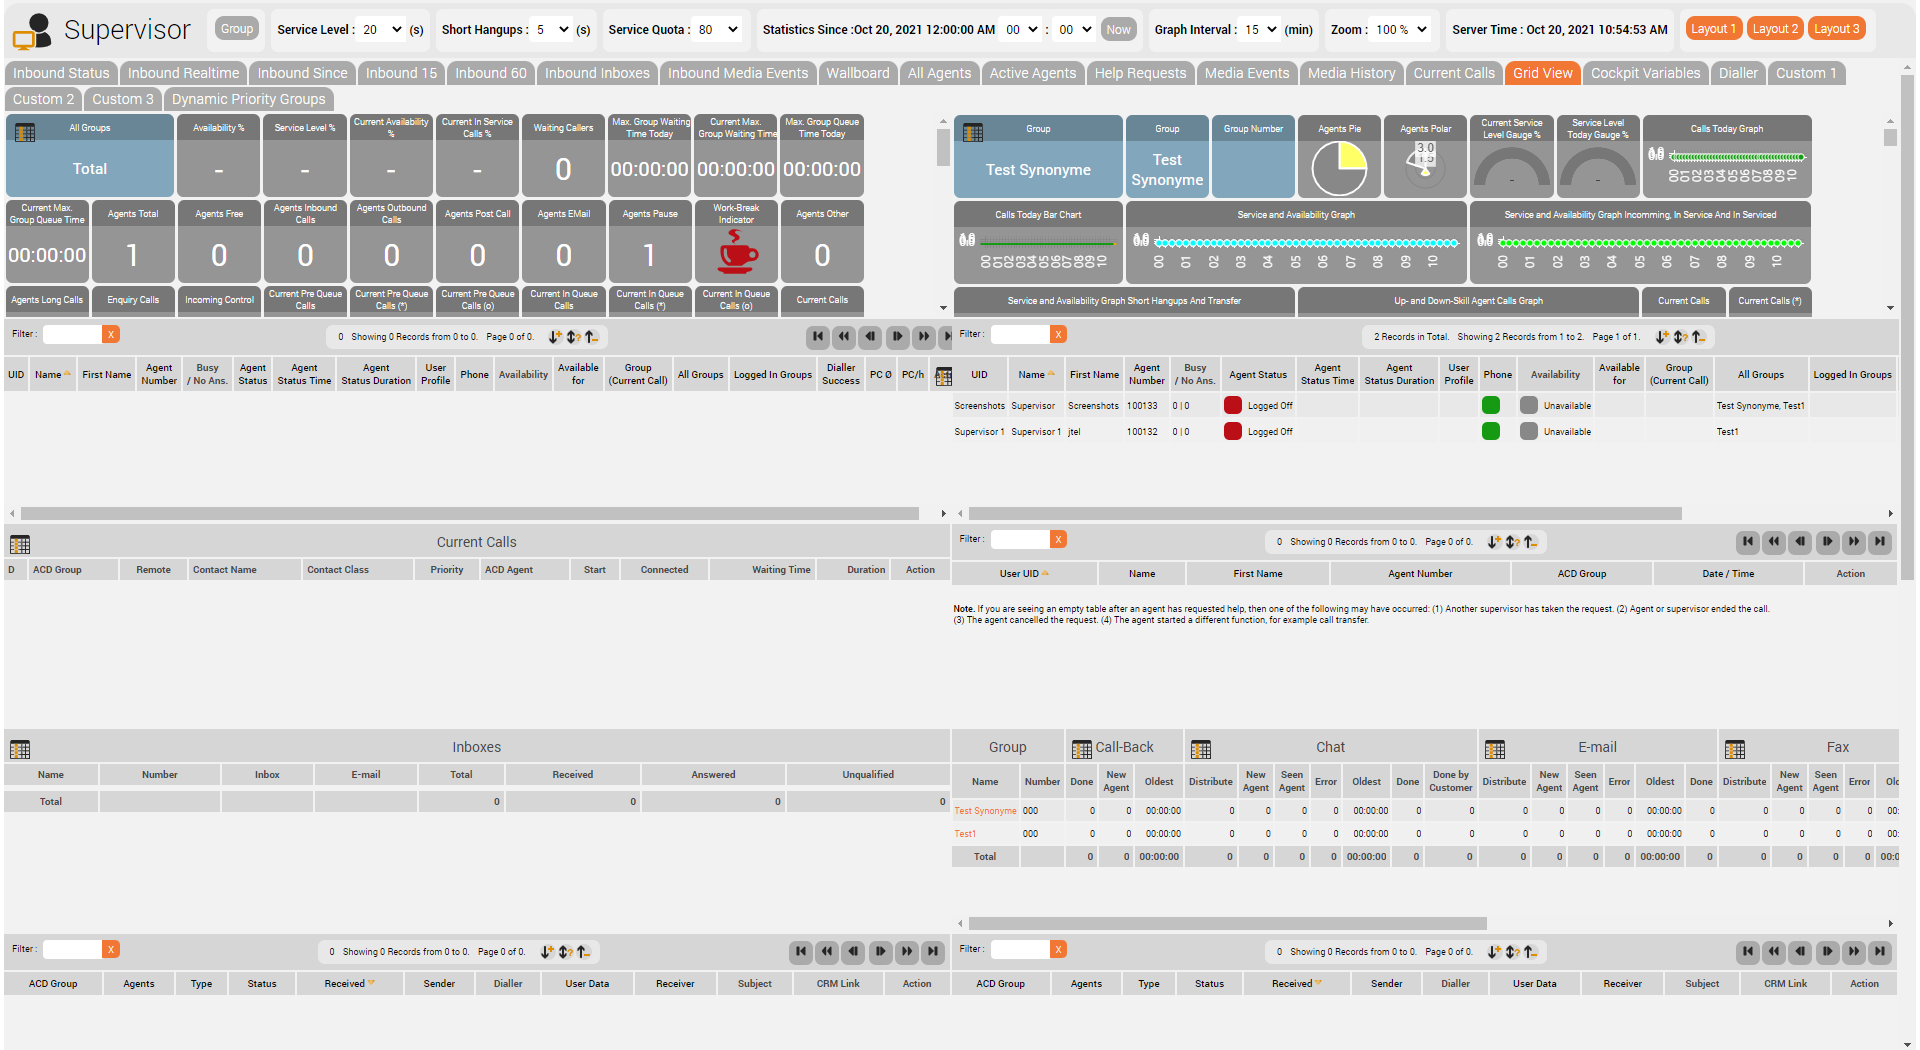This screenshot has height=1050, width=1920.
Task: Switch to Wallboard tab
Action: point(857,73)
